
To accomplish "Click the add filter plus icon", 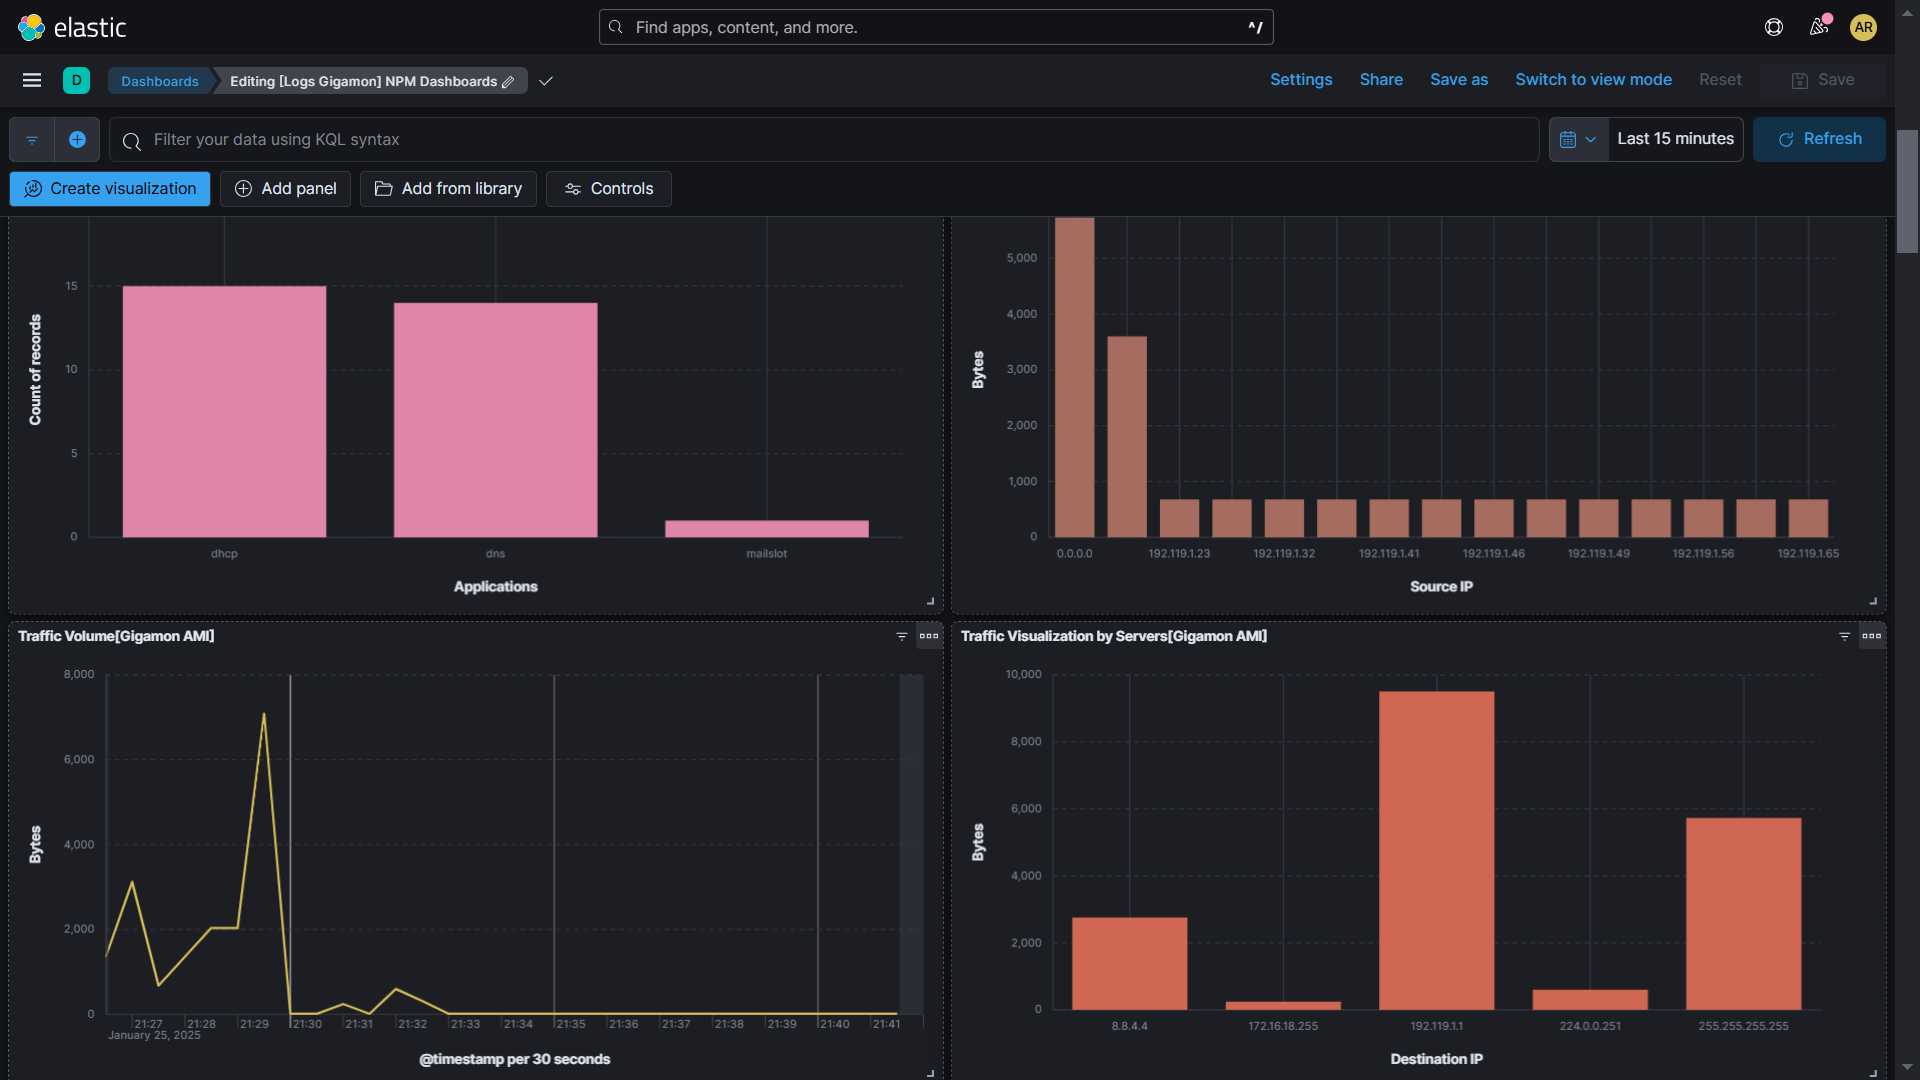I will [77, 139].
